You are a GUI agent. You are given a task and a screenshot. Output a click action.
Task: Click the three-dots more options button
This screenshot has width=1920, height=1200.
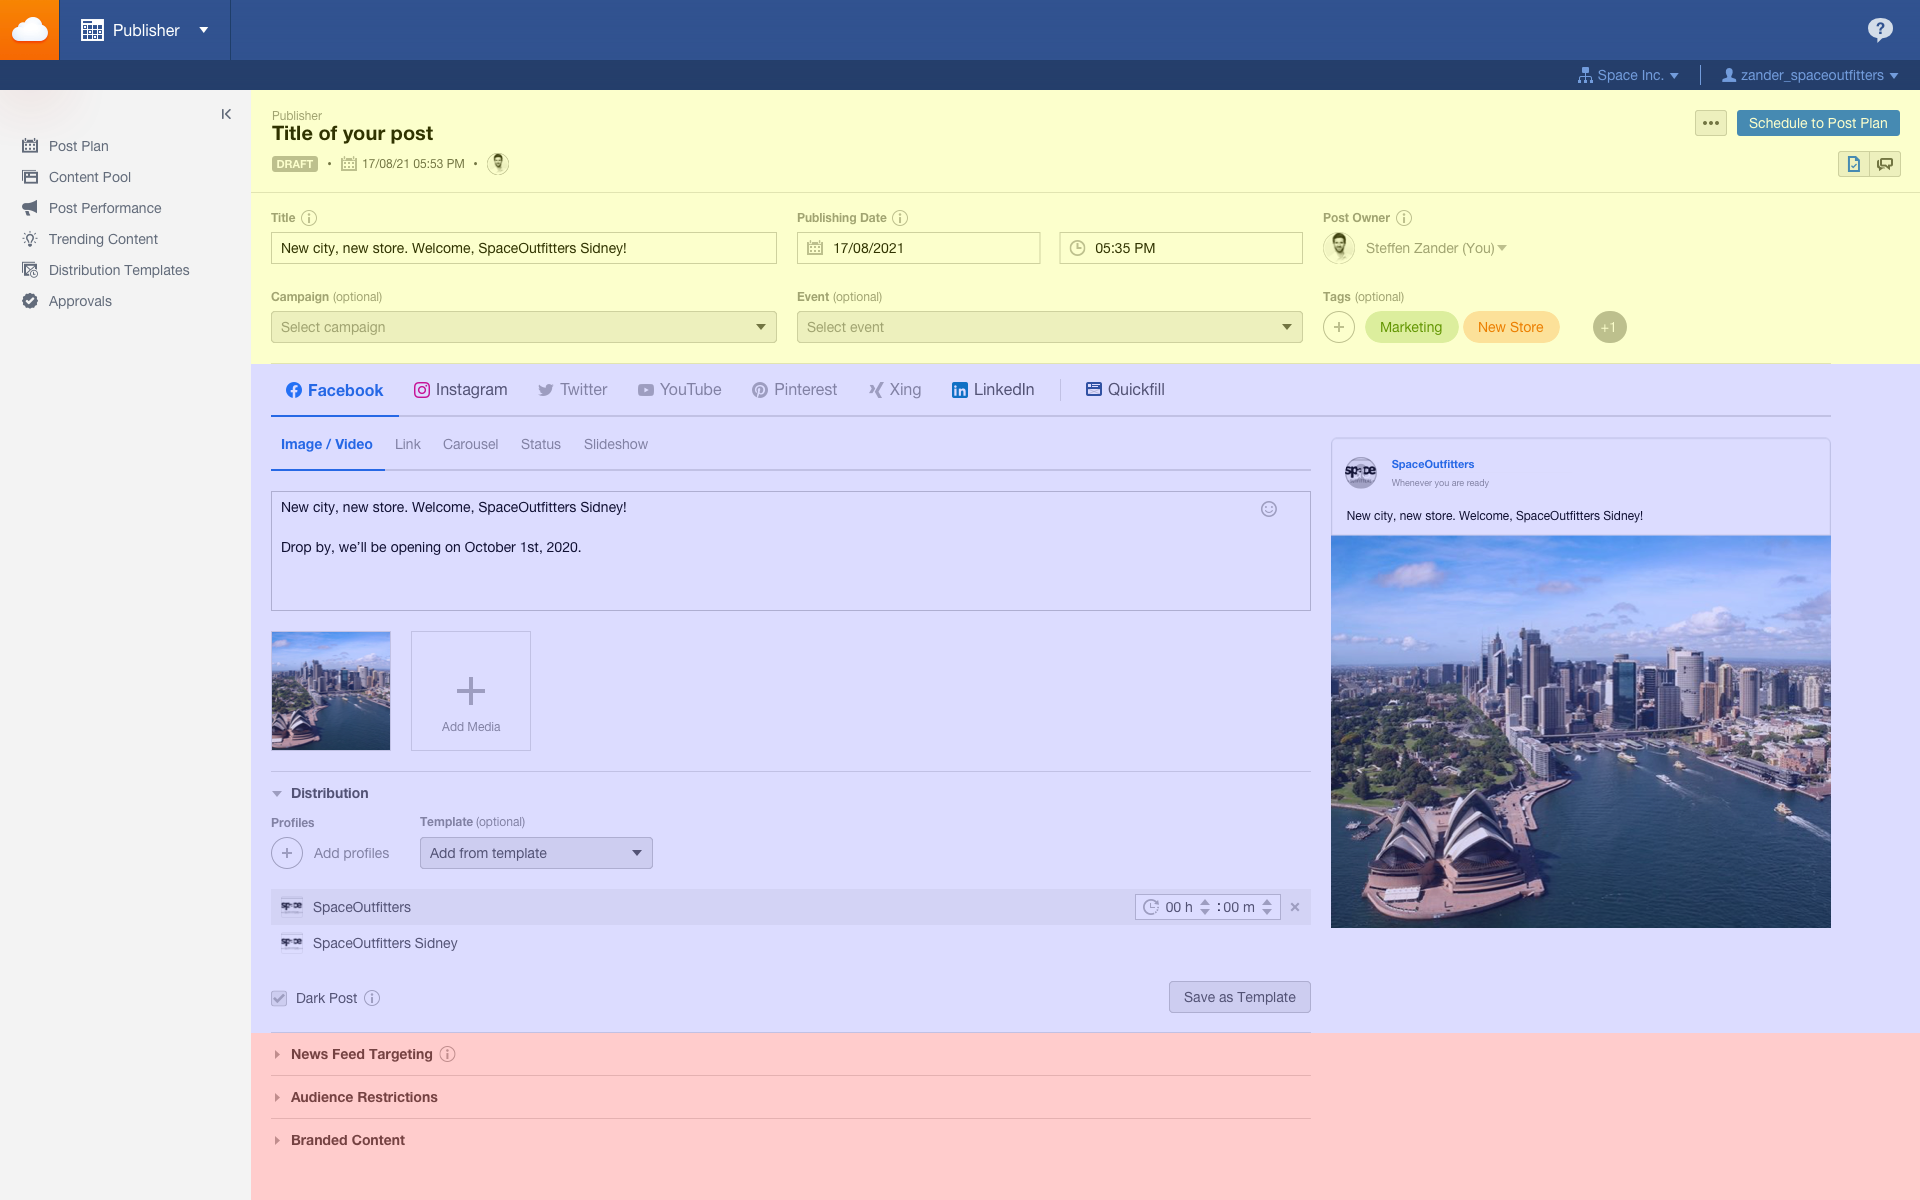click(1711, 123)
